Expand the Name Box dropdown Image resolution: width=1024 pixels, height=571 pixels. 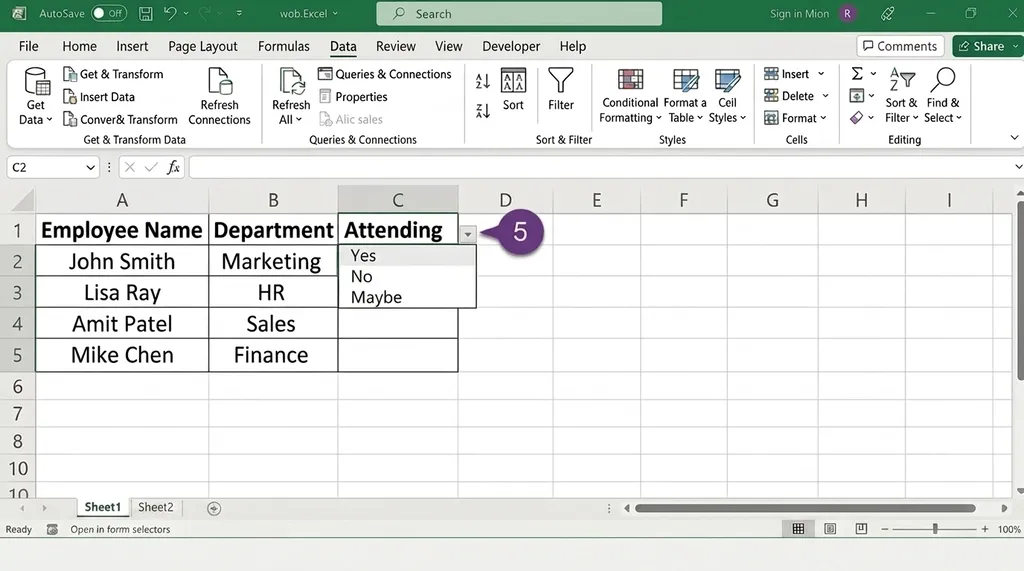point(90,167)
